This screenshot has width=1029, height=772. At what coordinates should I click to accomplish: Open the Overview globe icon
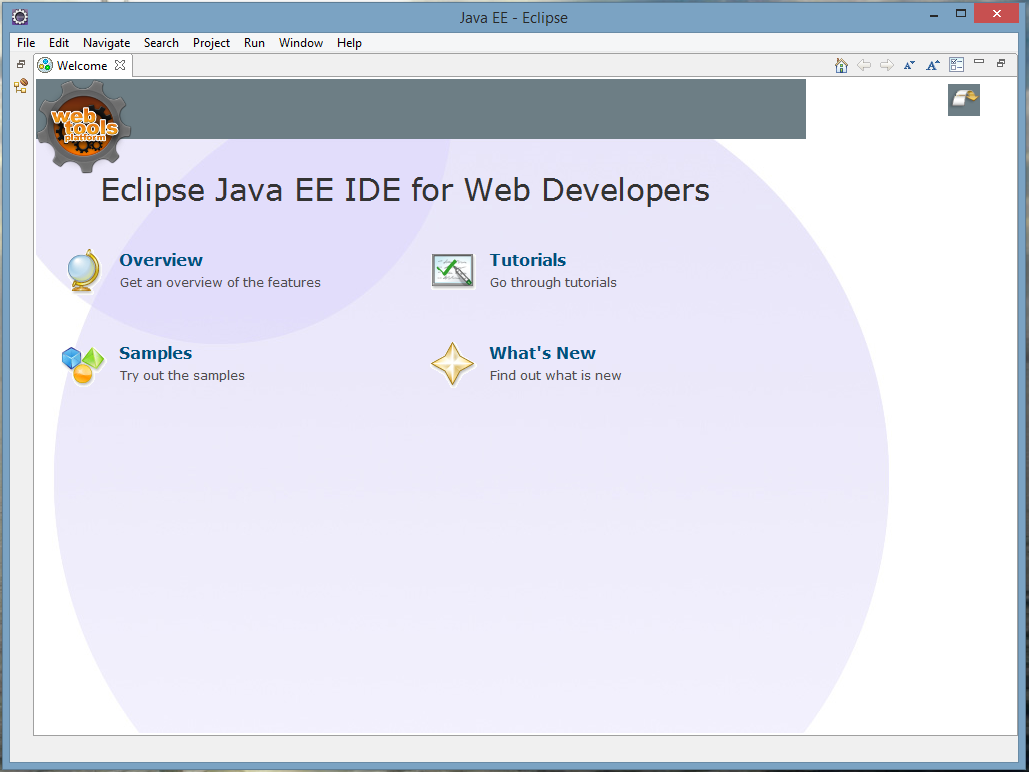click(84, 270)
